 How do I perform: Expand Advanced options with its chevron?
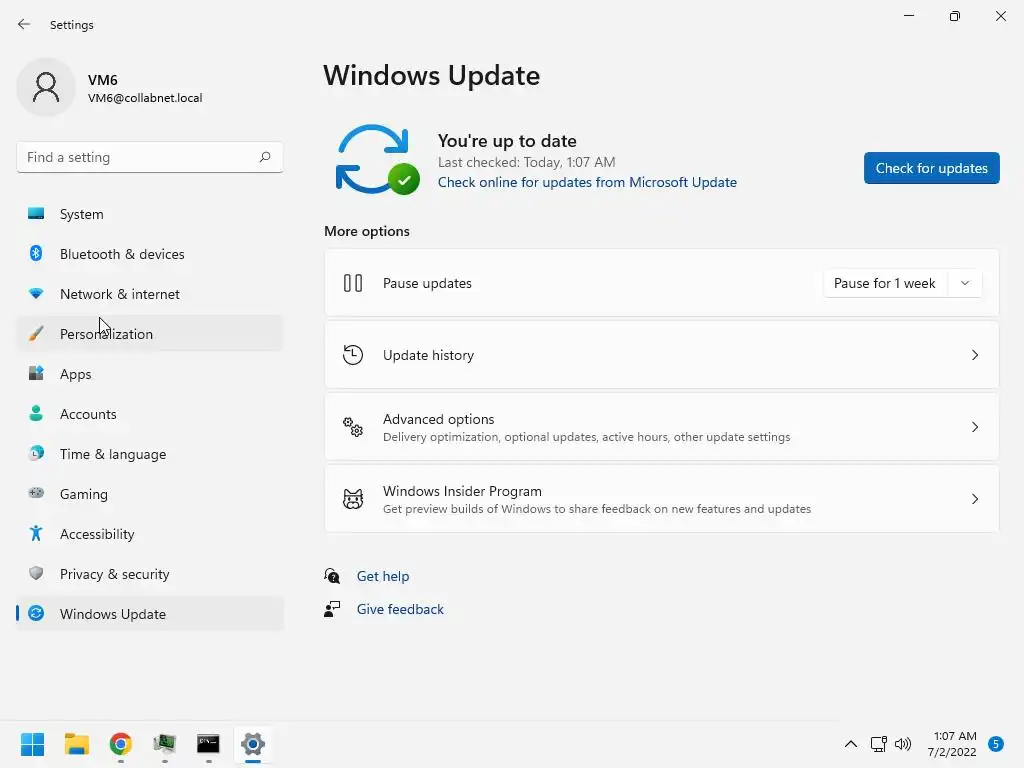974,427
